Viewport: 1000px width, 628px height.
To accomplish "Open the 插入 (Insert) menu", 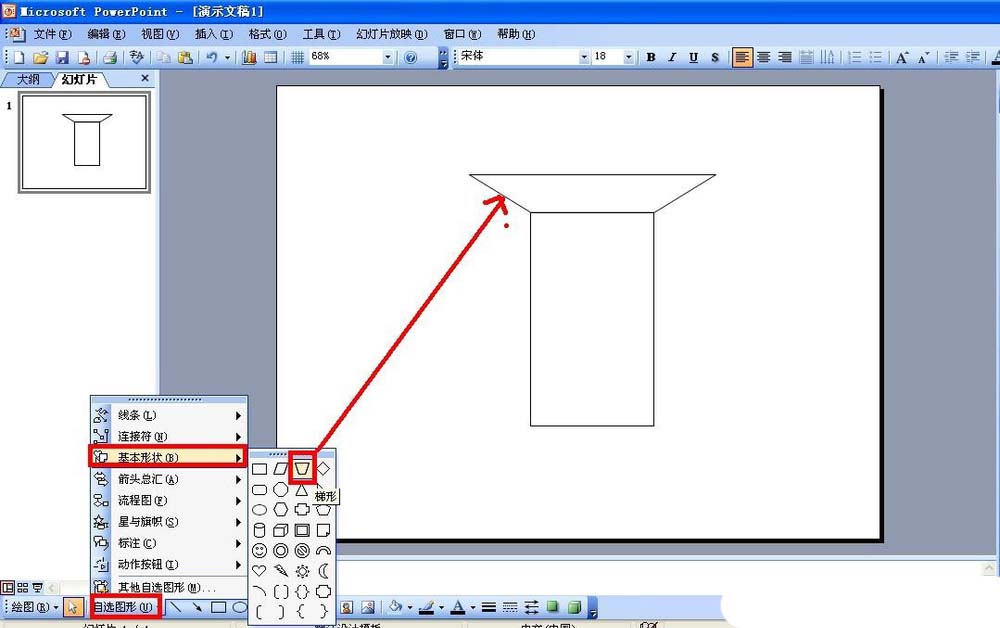I will [214, 34].
